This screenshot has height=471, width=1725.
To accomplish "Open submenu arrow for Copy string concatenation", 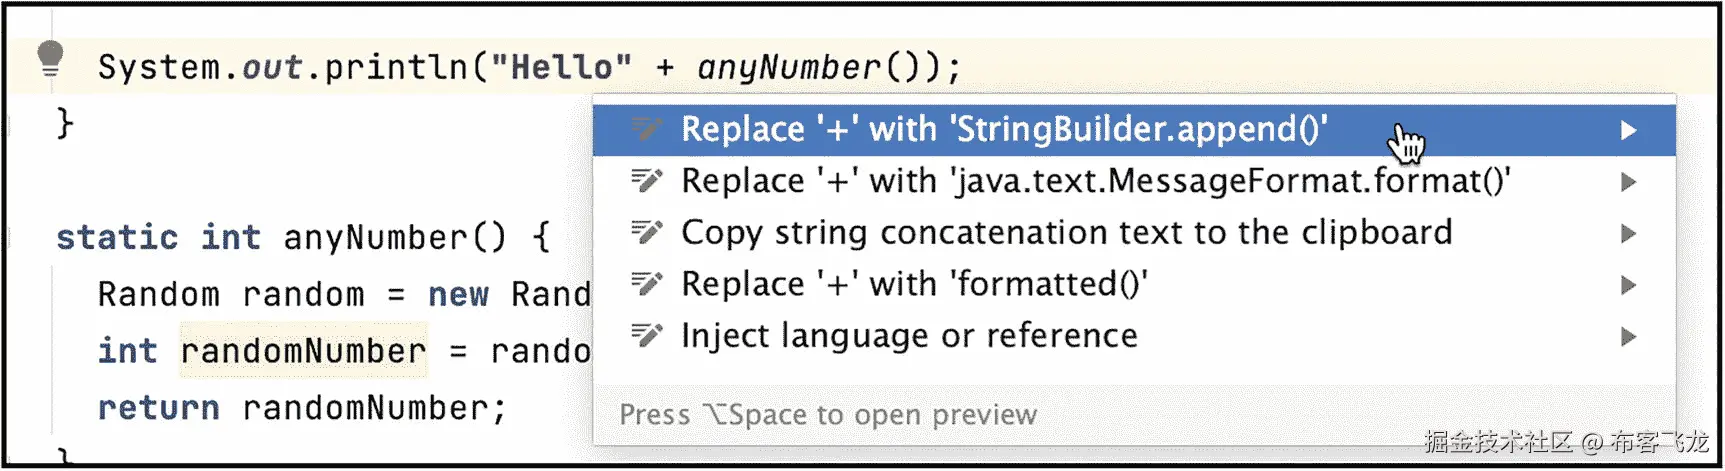I will coord(1628,234).
